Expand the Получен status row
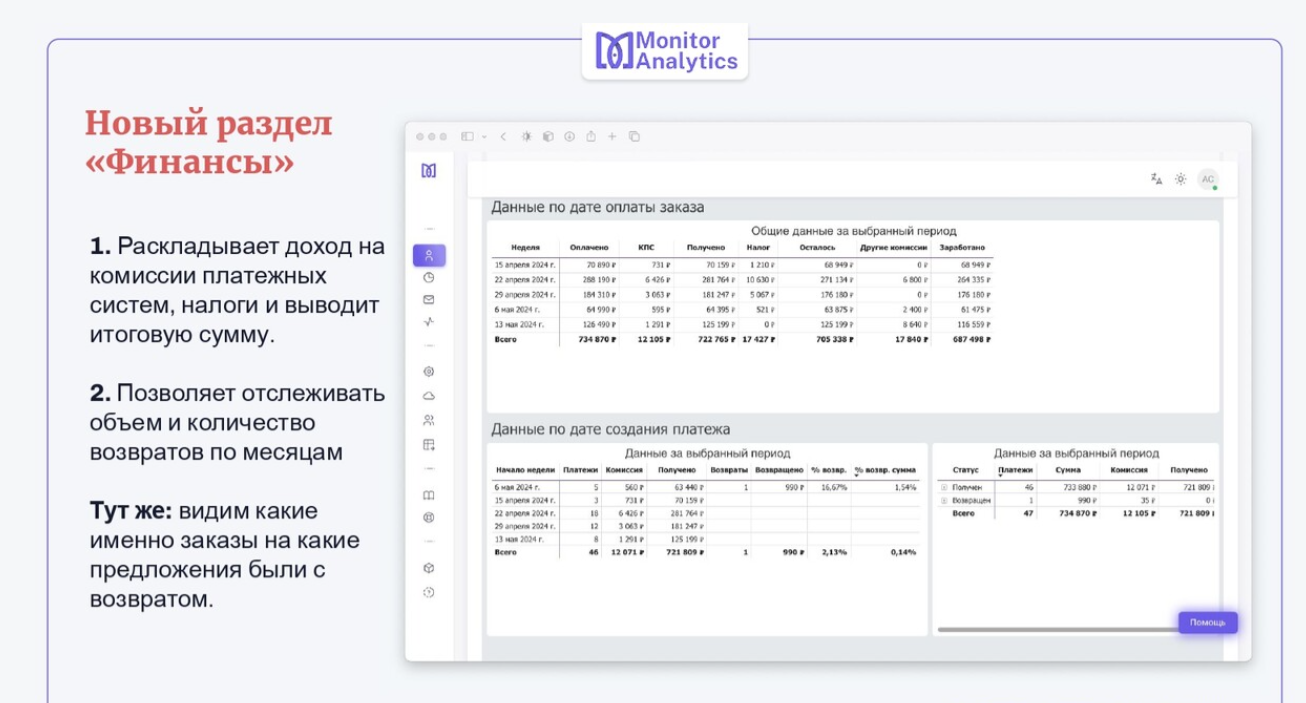This screenshot has height=703, width=1306. pos(944,487)
